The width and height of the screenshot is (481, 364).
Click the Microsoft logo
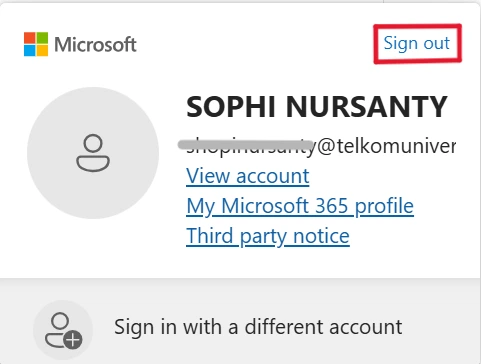tap(80, 44)
